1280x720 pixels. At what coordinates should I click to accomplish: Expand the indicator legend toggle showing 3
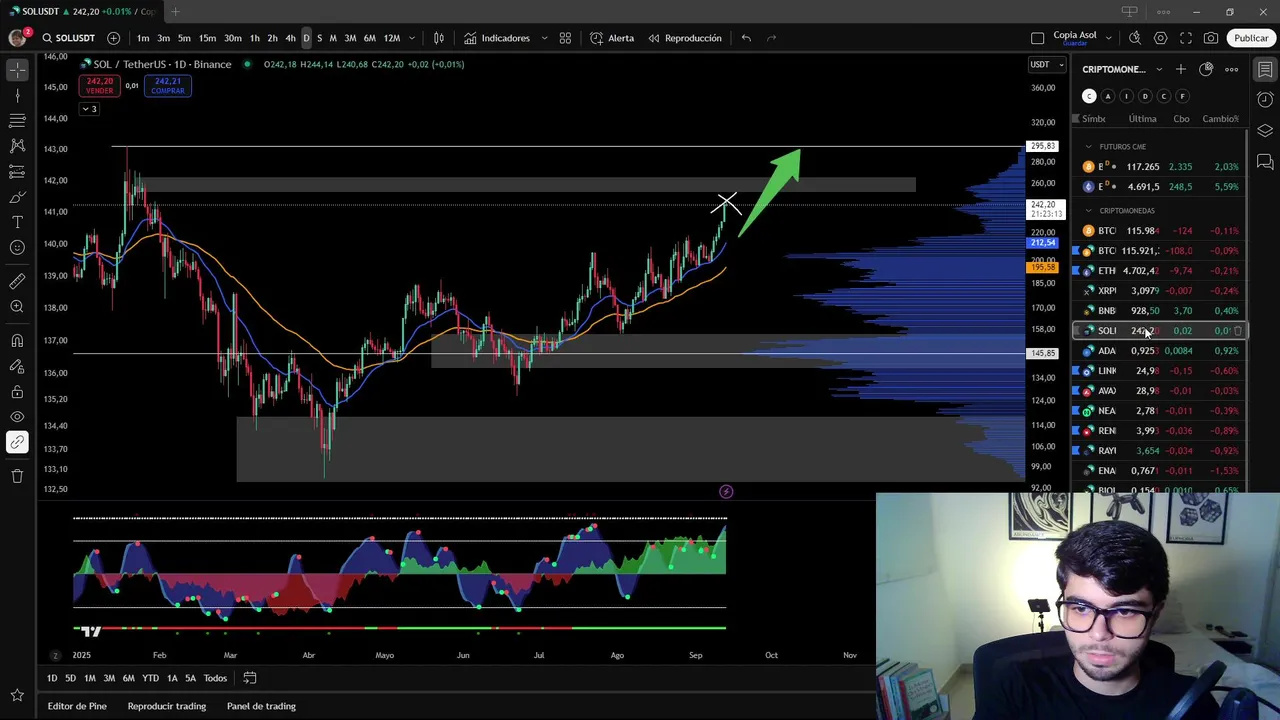click(89, 109)
